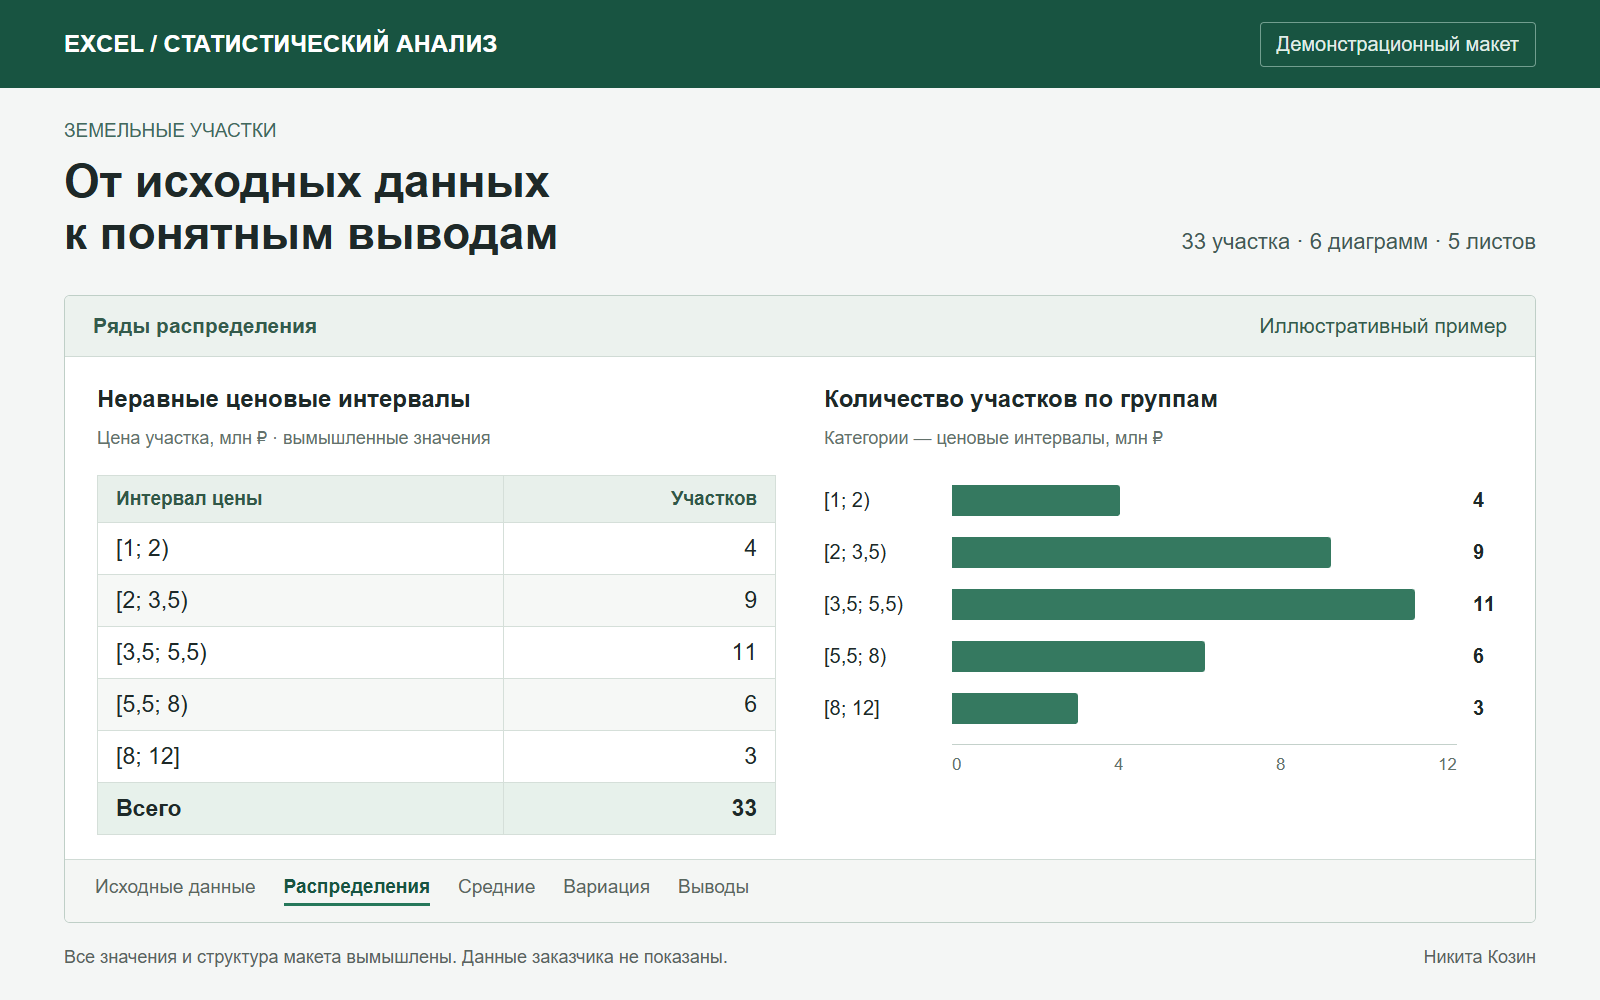Open the Исходные данные tab
The width and height of the screenshot is (1600, 1000).
pyautogui.click(x=175, y=887)
